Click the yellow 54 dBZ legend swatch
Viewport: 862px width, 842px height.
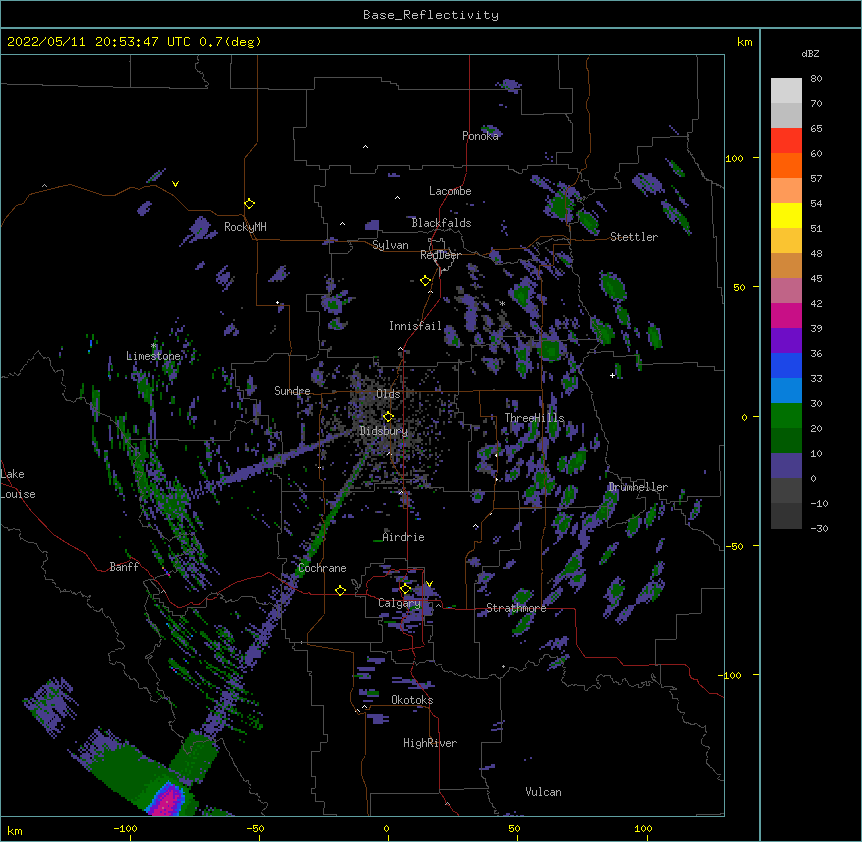coord(786,215)
